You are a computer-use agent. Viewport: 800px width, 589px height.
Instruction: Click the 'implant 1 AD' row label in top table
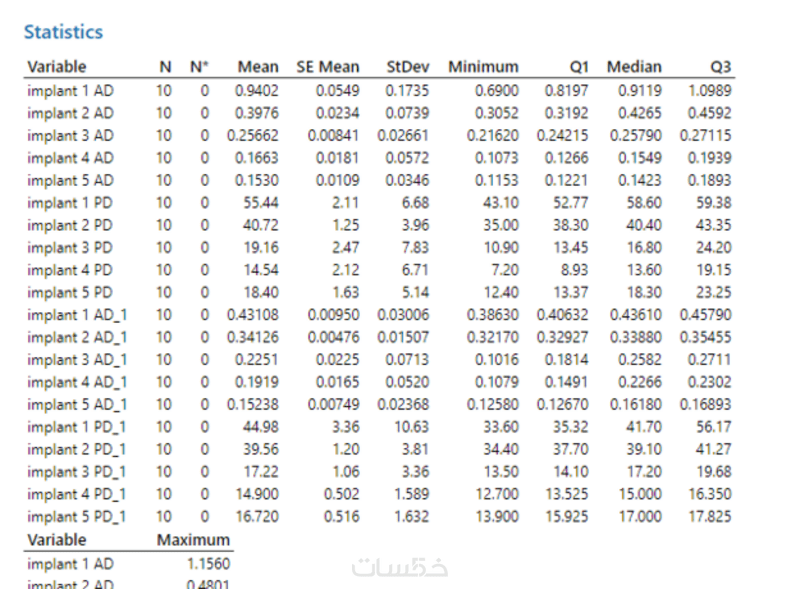(x=70, y=91)
